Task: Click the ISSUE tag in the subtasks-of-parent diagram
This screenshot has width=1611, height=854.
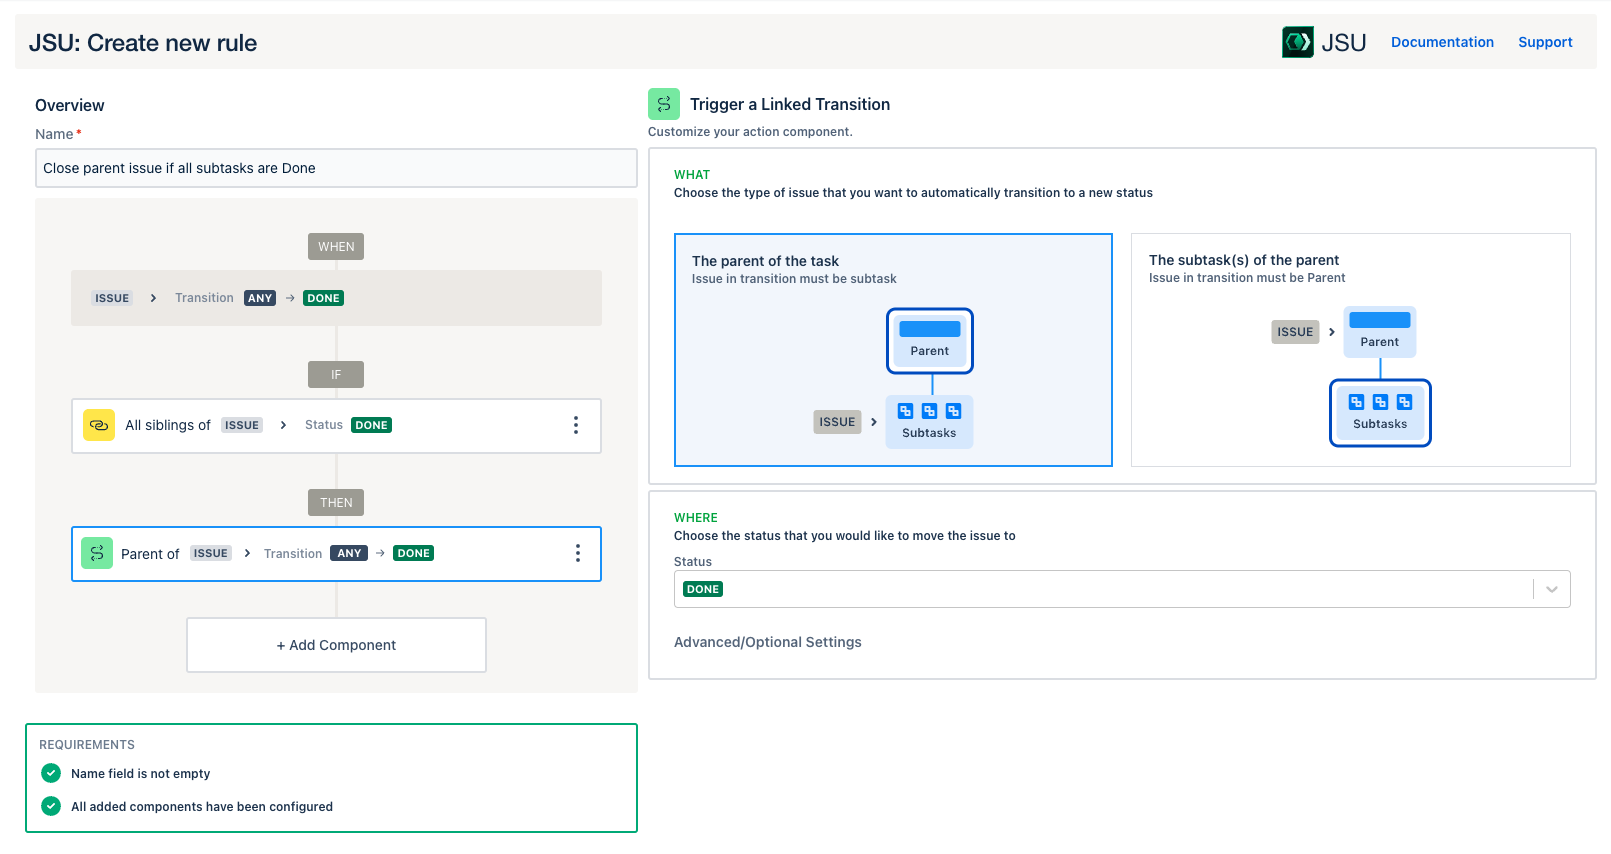Action: tap(1295, 332)
